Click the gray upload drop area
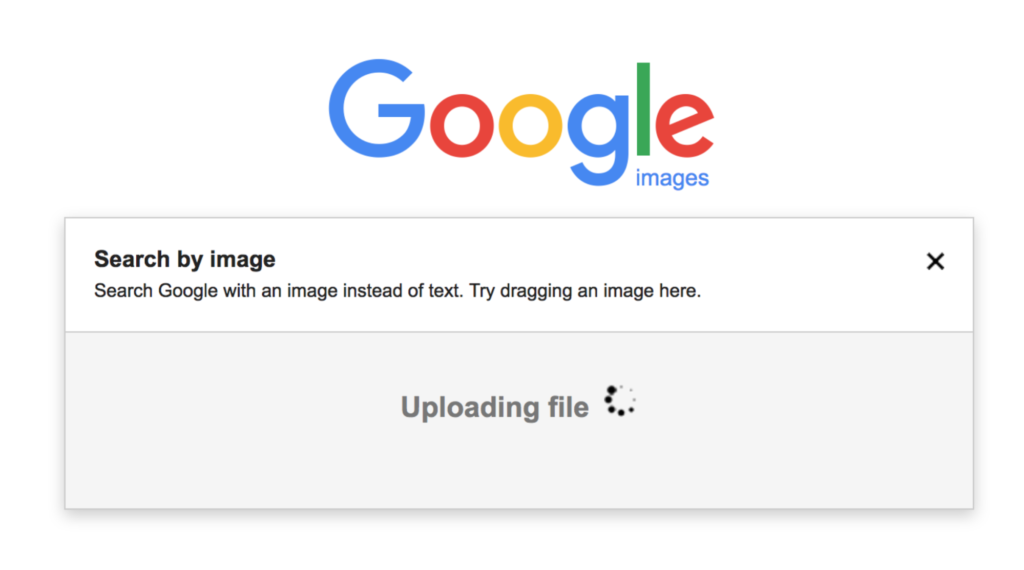Screen dimensions: 1024x570 coord(519,420)
